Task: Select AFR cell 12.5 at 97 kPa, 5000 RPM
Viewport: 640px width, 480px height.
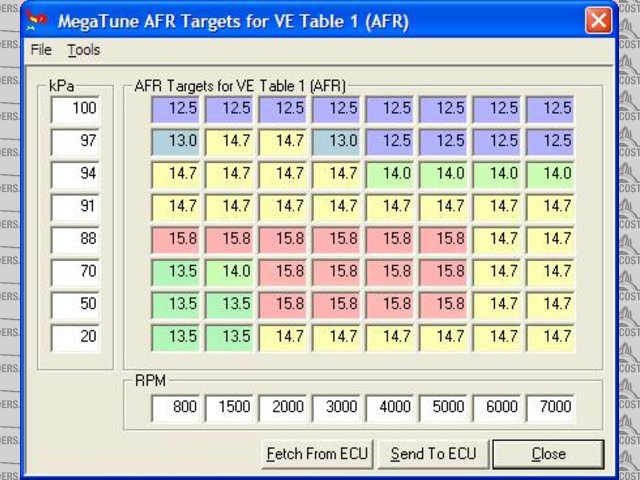Action: (x=443, y=142)
